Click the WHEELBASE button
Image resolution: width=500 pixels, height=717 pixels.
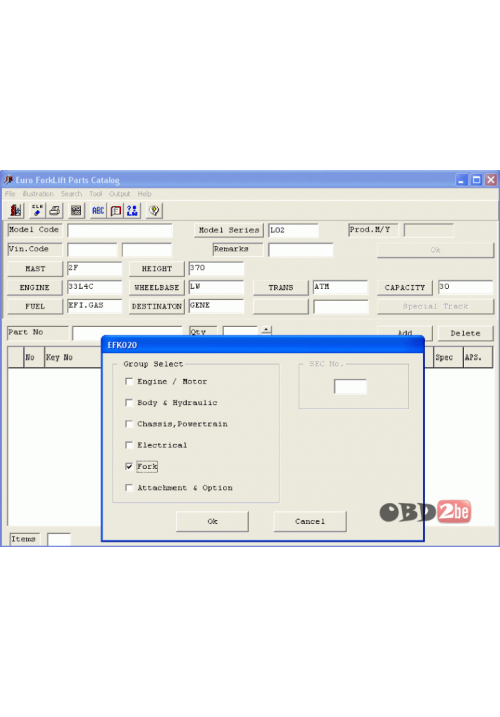click(x=157, y=288)
